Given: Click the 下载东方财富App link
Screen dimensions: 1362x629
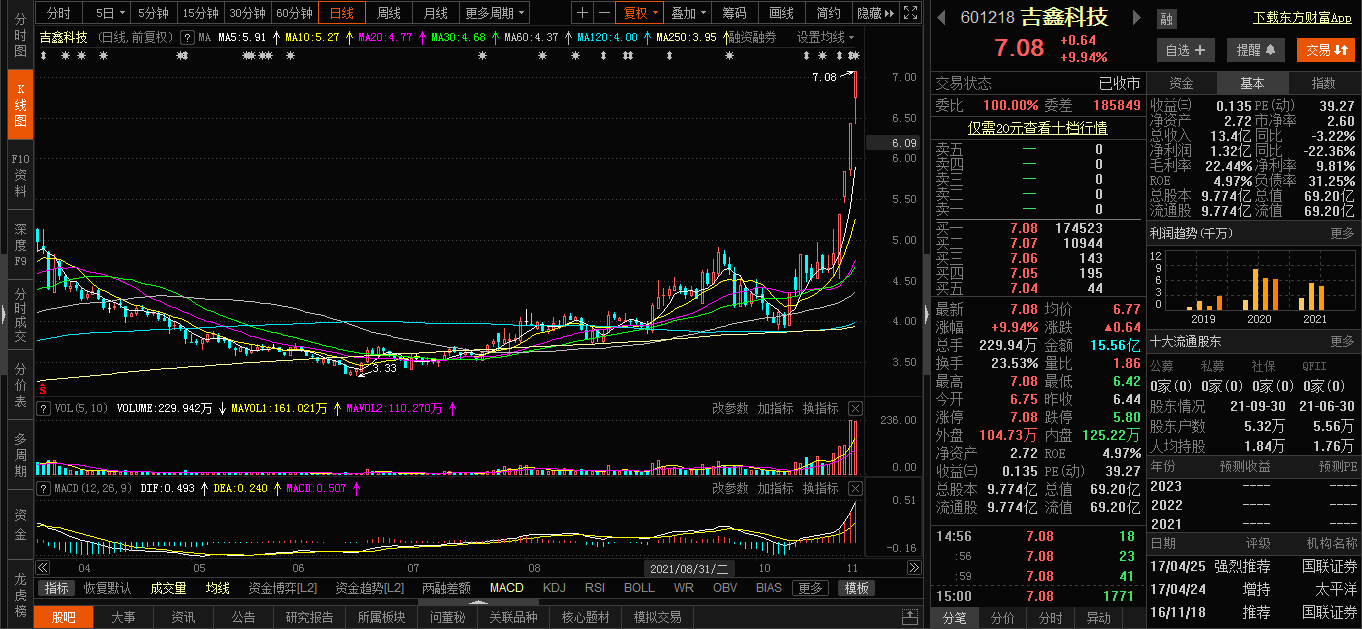Looking at the screenshot, I should (1302, 18).
